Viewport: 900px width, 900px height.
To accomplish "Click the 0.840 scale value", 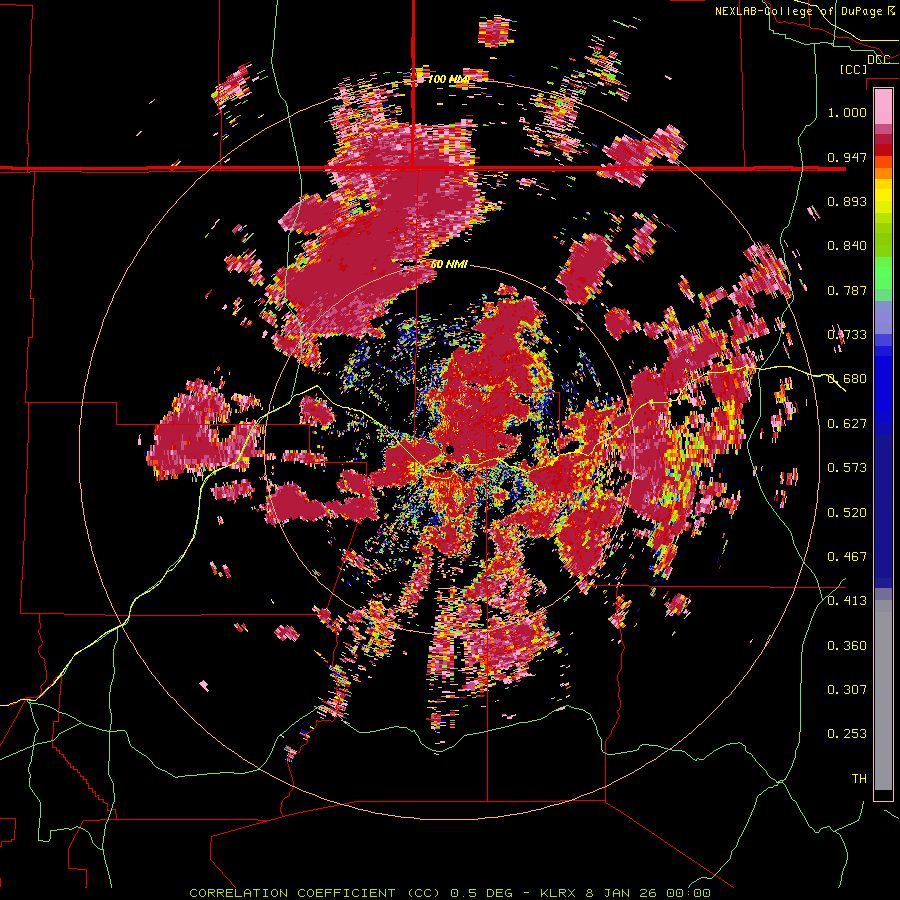I will click(x=847, y=245).
